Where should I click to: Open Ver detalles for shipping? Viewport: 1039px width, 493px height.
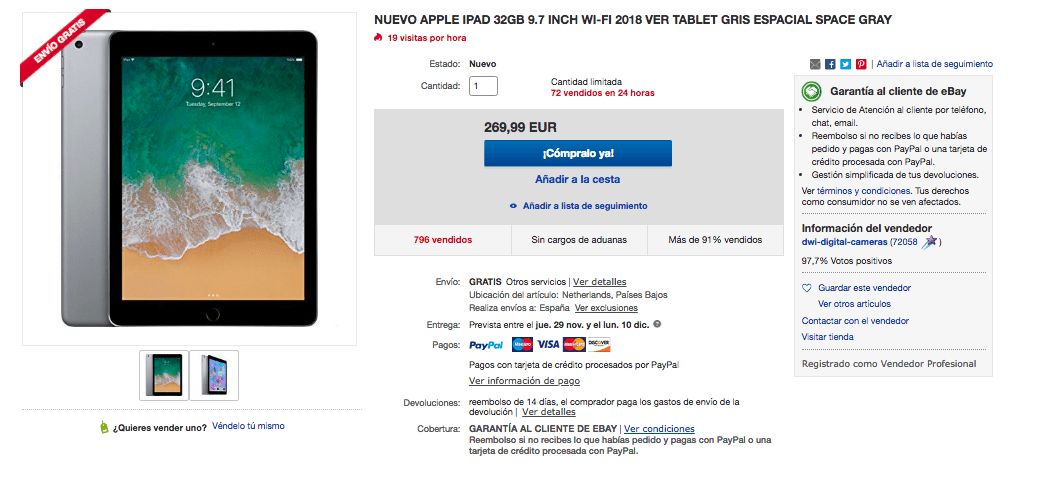(600, 282)
